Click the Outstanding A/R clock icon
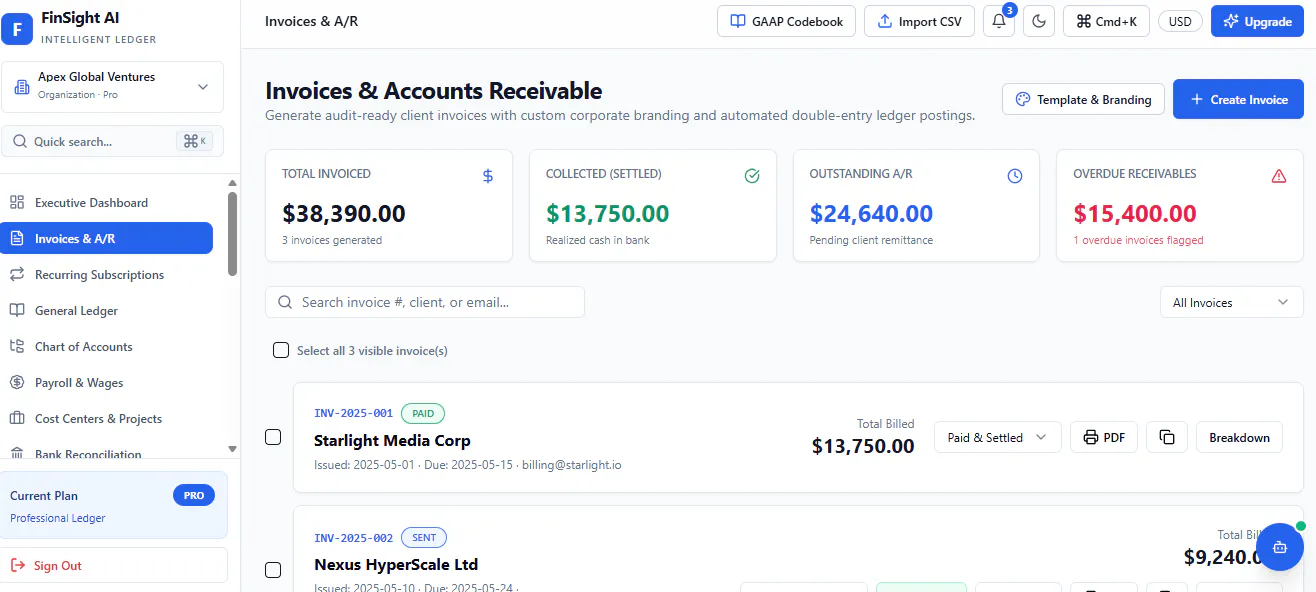Screen dimensions: 1316x592 click(x=1015, y=176)
